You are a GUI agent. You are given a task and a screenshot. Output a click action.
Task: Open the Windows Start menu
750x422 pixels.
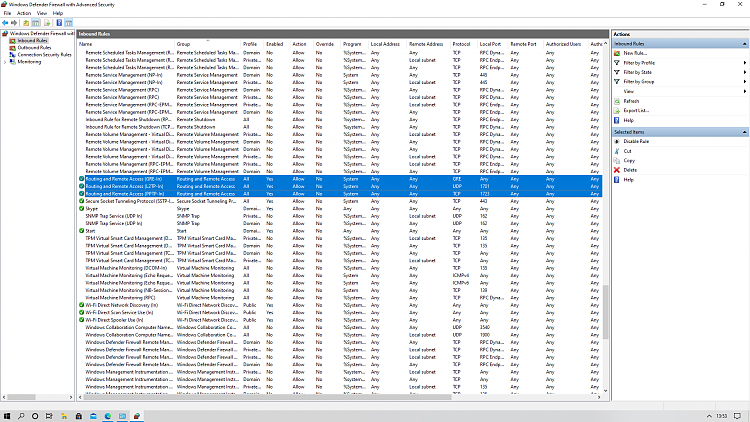(x=7, y=416)
